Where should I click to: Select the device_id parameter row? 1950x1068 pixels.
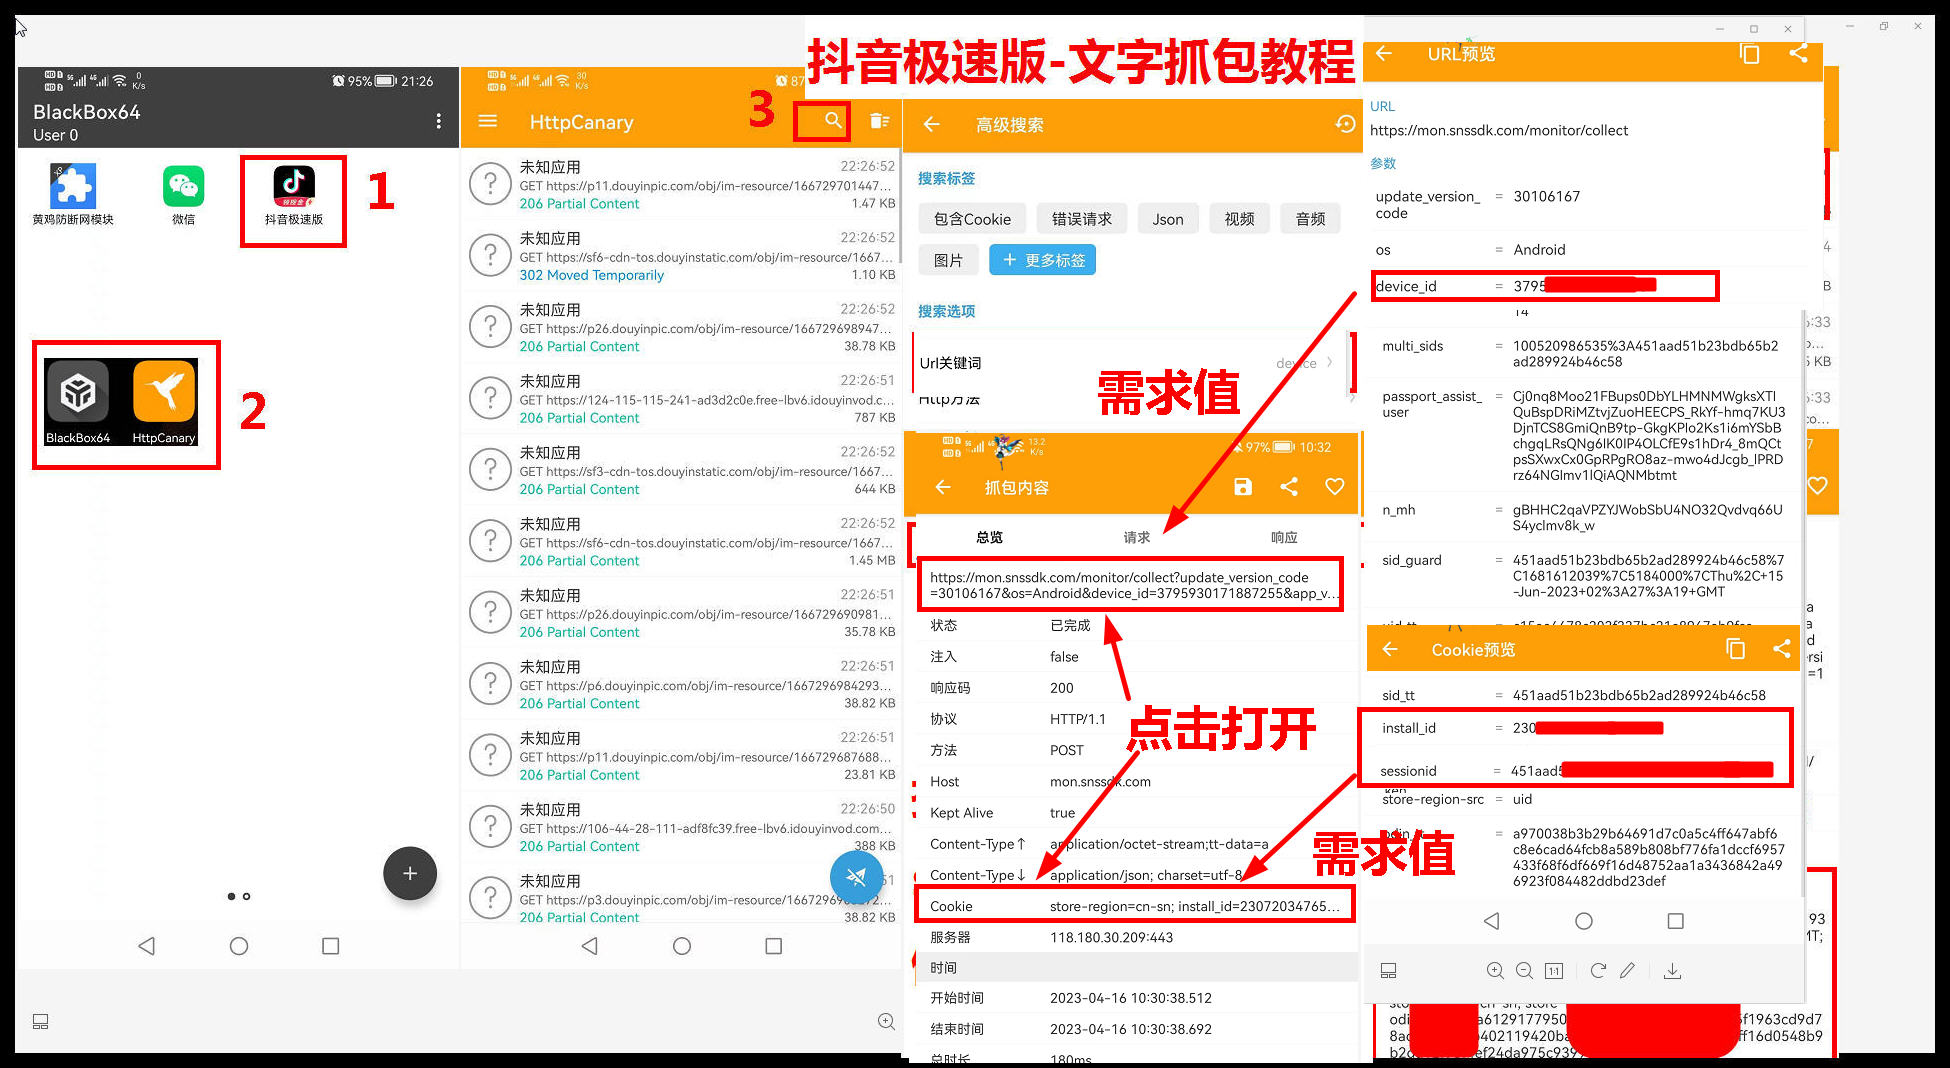(x=1545, y=286)
